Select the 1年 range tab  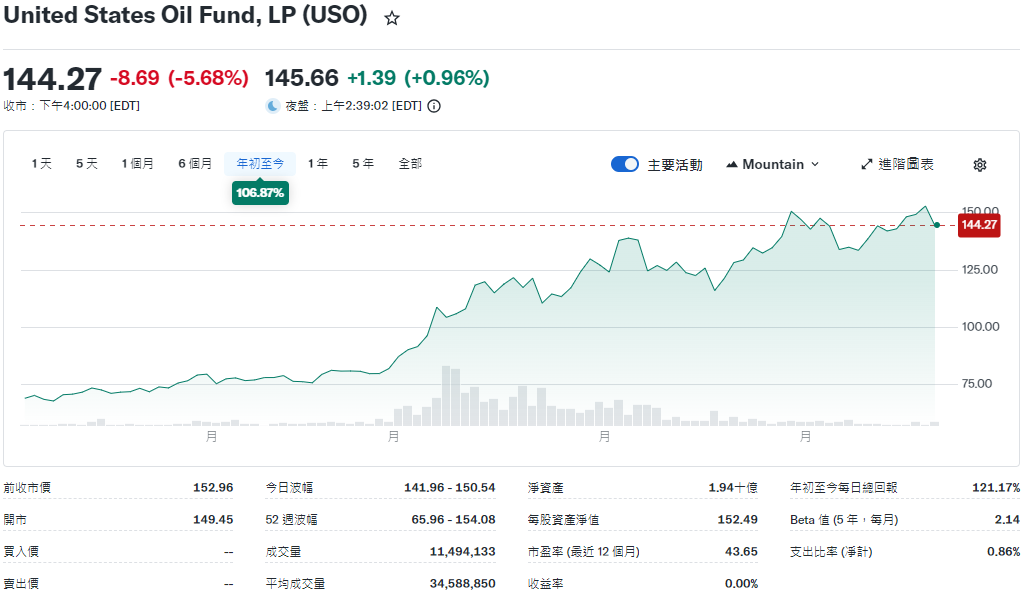[318, 163]
